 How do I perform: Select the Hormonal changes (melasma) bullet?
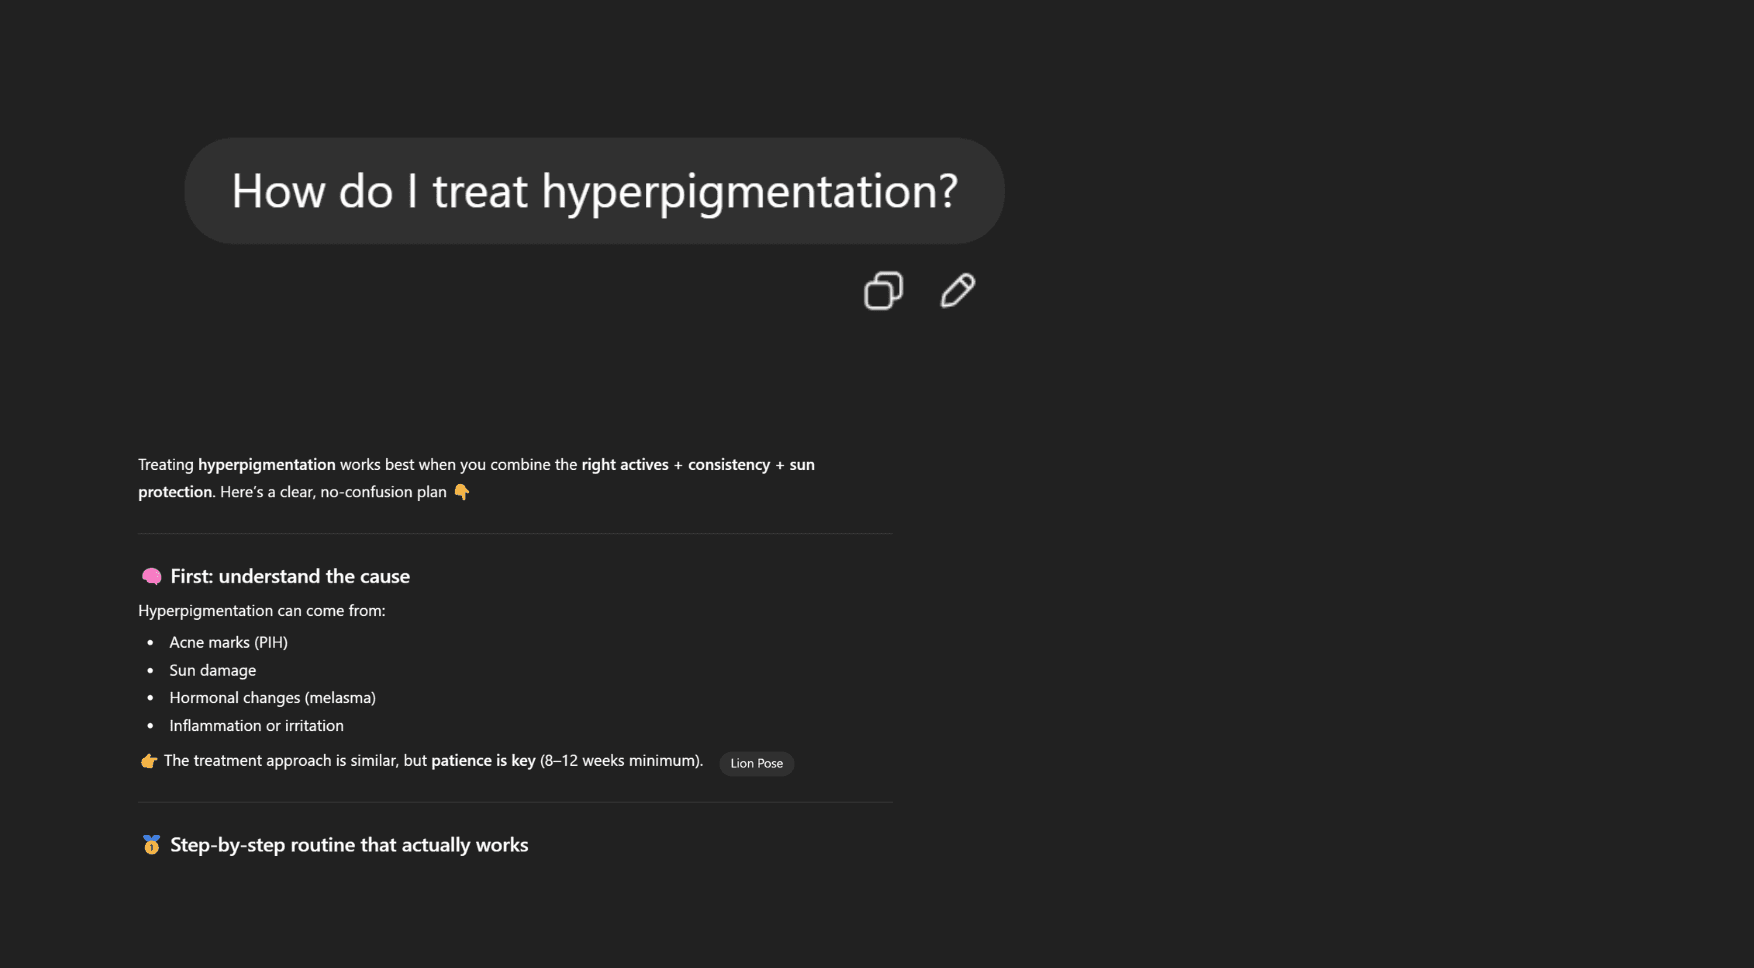(273, 697)
